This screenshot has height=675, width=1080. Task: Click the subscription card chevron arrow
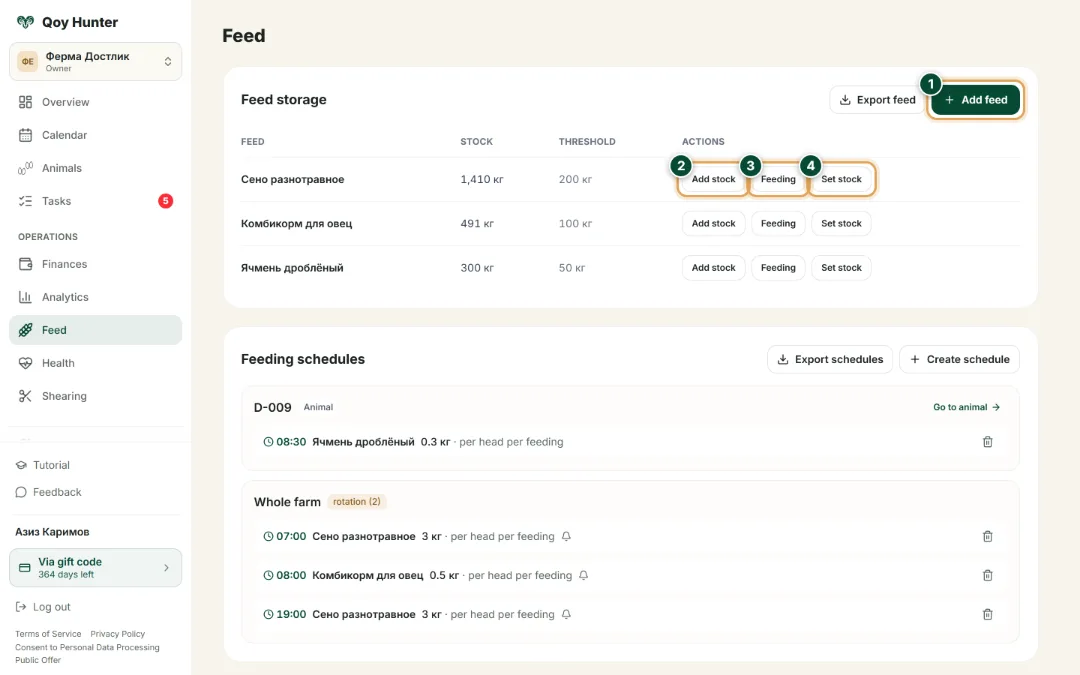point(166,568)
